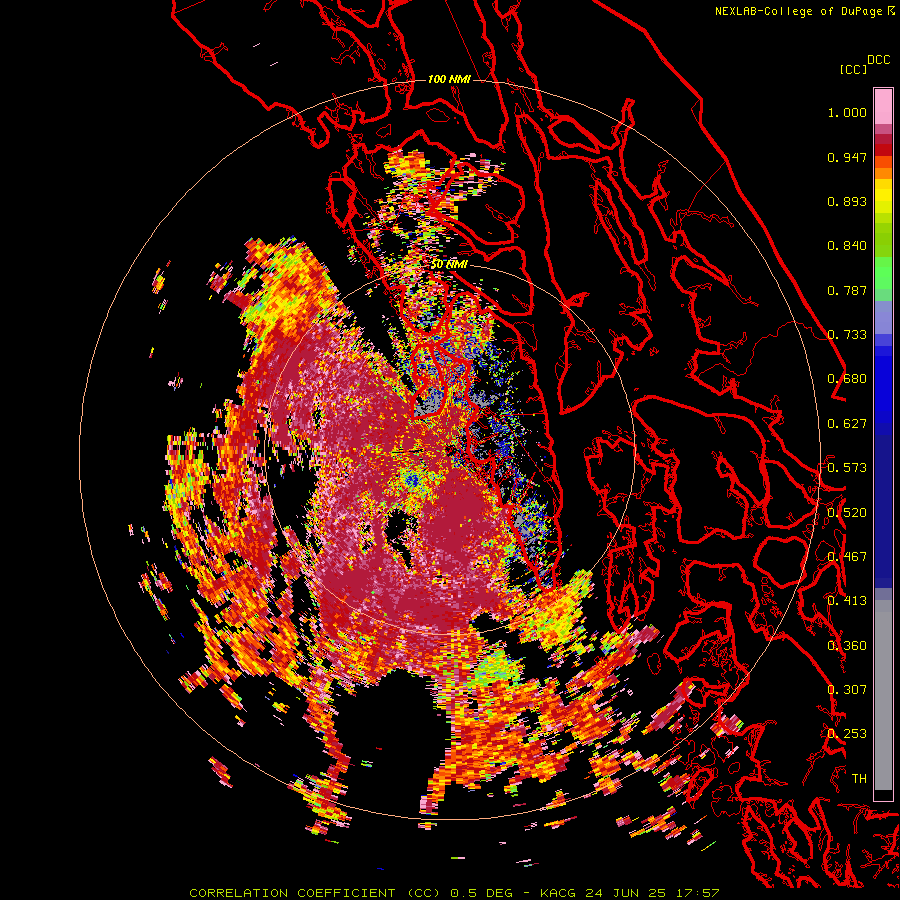This screenshot has height=900, width=900.
Task: Click the 50 NMI range ring label
Action: (449, 264)
